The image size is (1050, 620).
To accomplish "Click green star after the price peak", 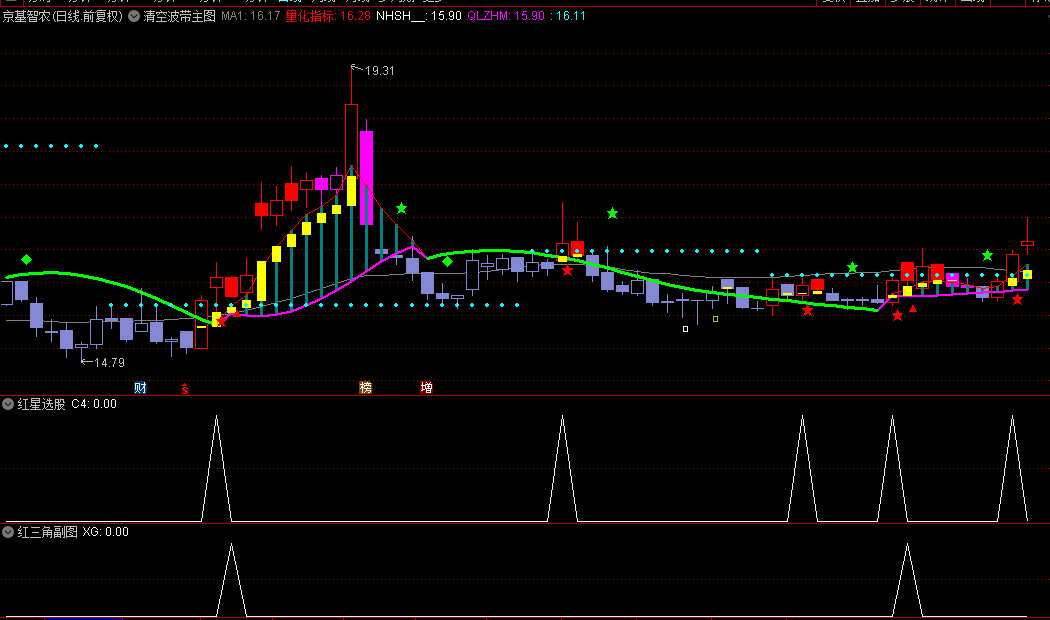I will click(x=401, y=208).
